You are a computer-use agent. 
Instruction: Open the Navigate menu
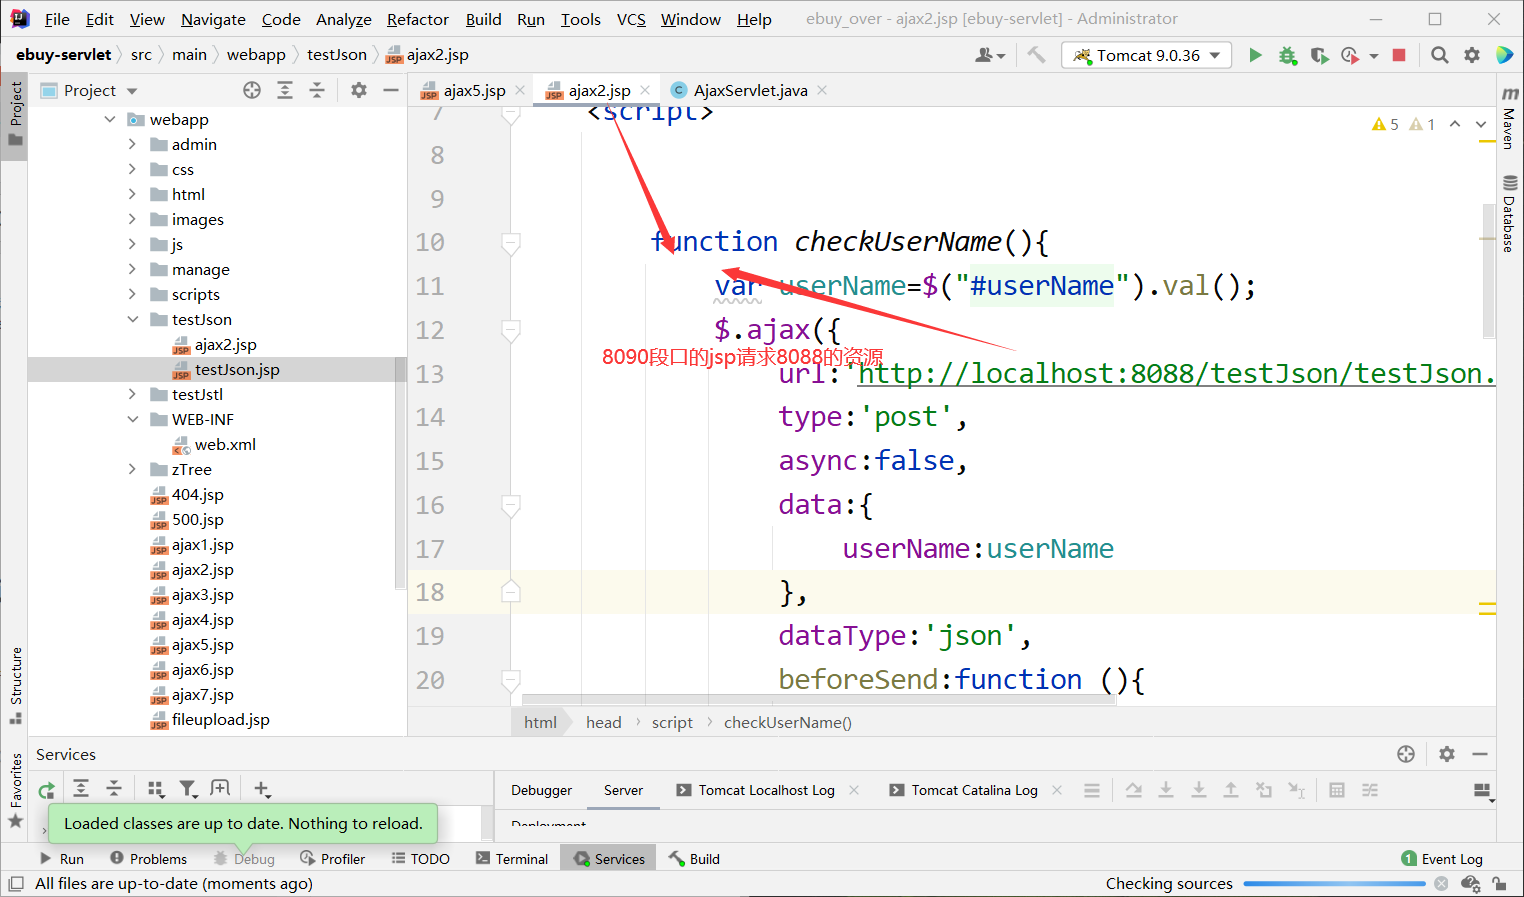(x=213, y=19)
